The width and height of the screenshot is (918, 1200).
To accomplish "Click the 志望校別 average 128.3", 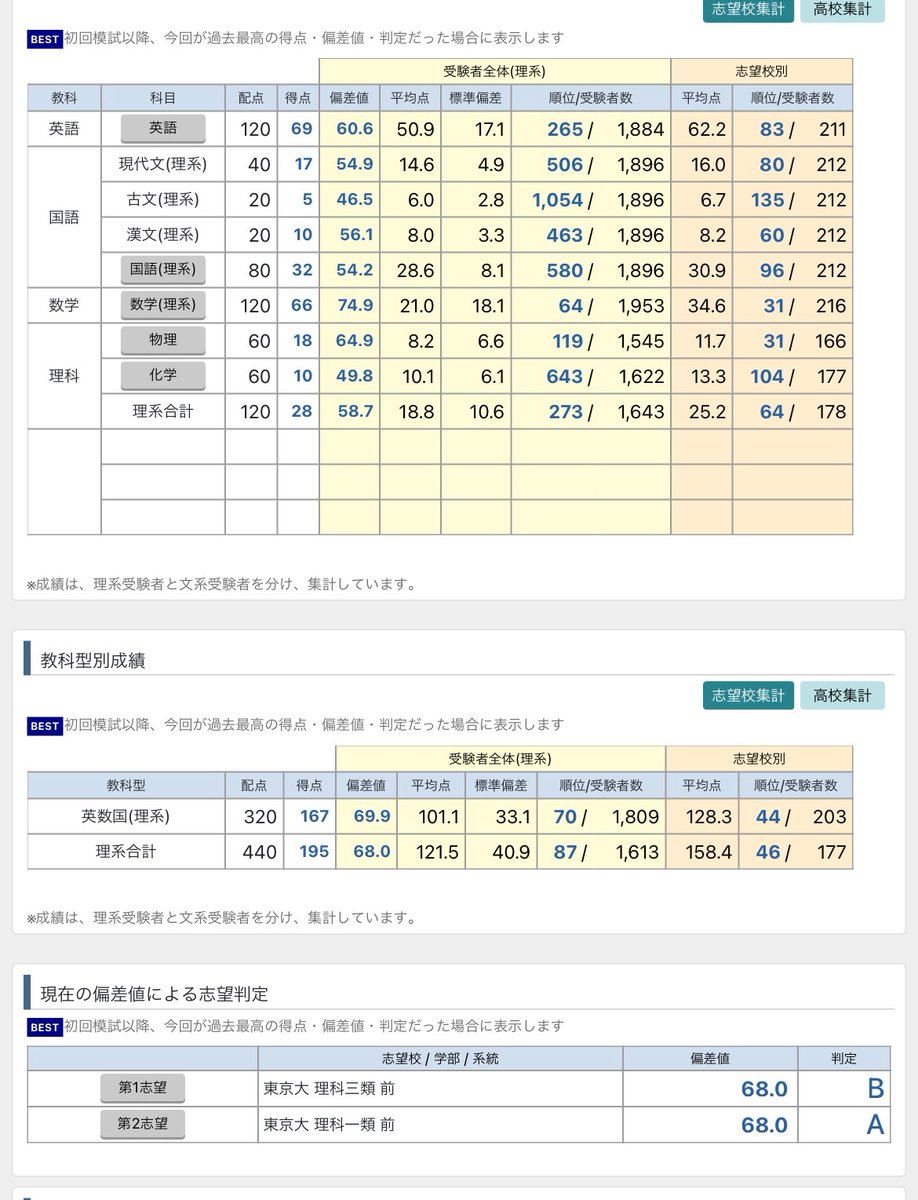I will tap(709, 817).
